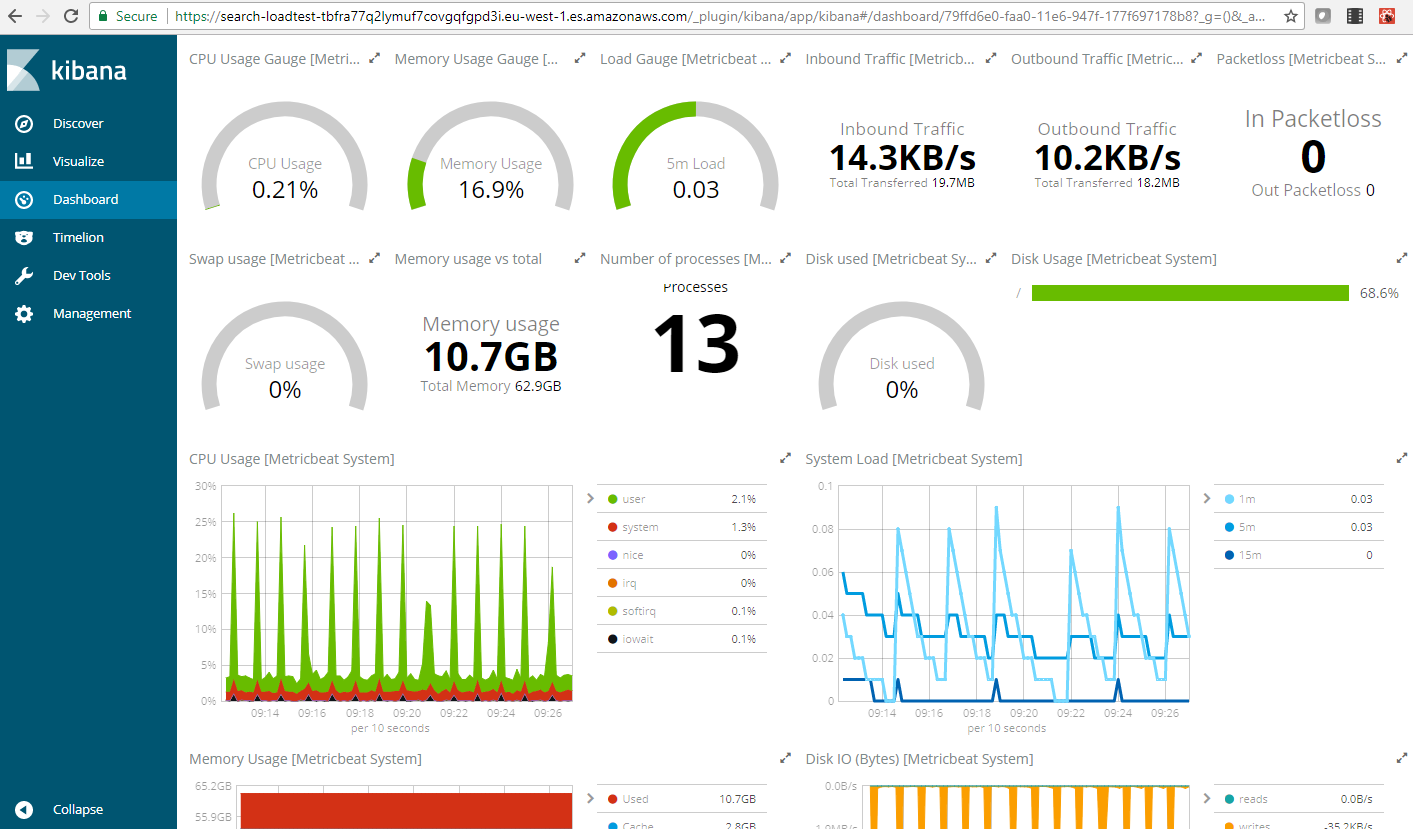The height and width of the screenshot is (829, 1413).
Task: Toggle the Used series in memory legend
Action: coord(682,799)
